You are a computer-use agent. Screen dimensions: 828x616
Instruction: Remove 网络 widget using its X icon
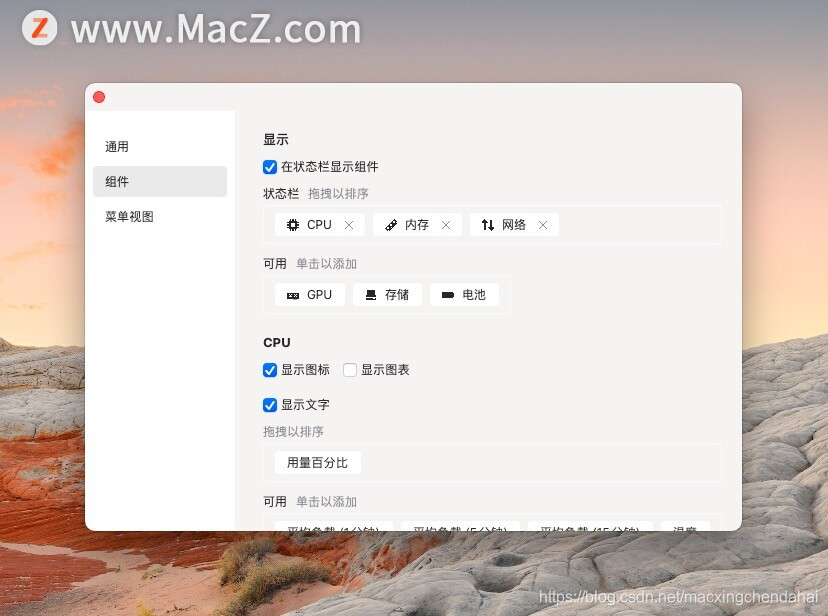(543, 225)
